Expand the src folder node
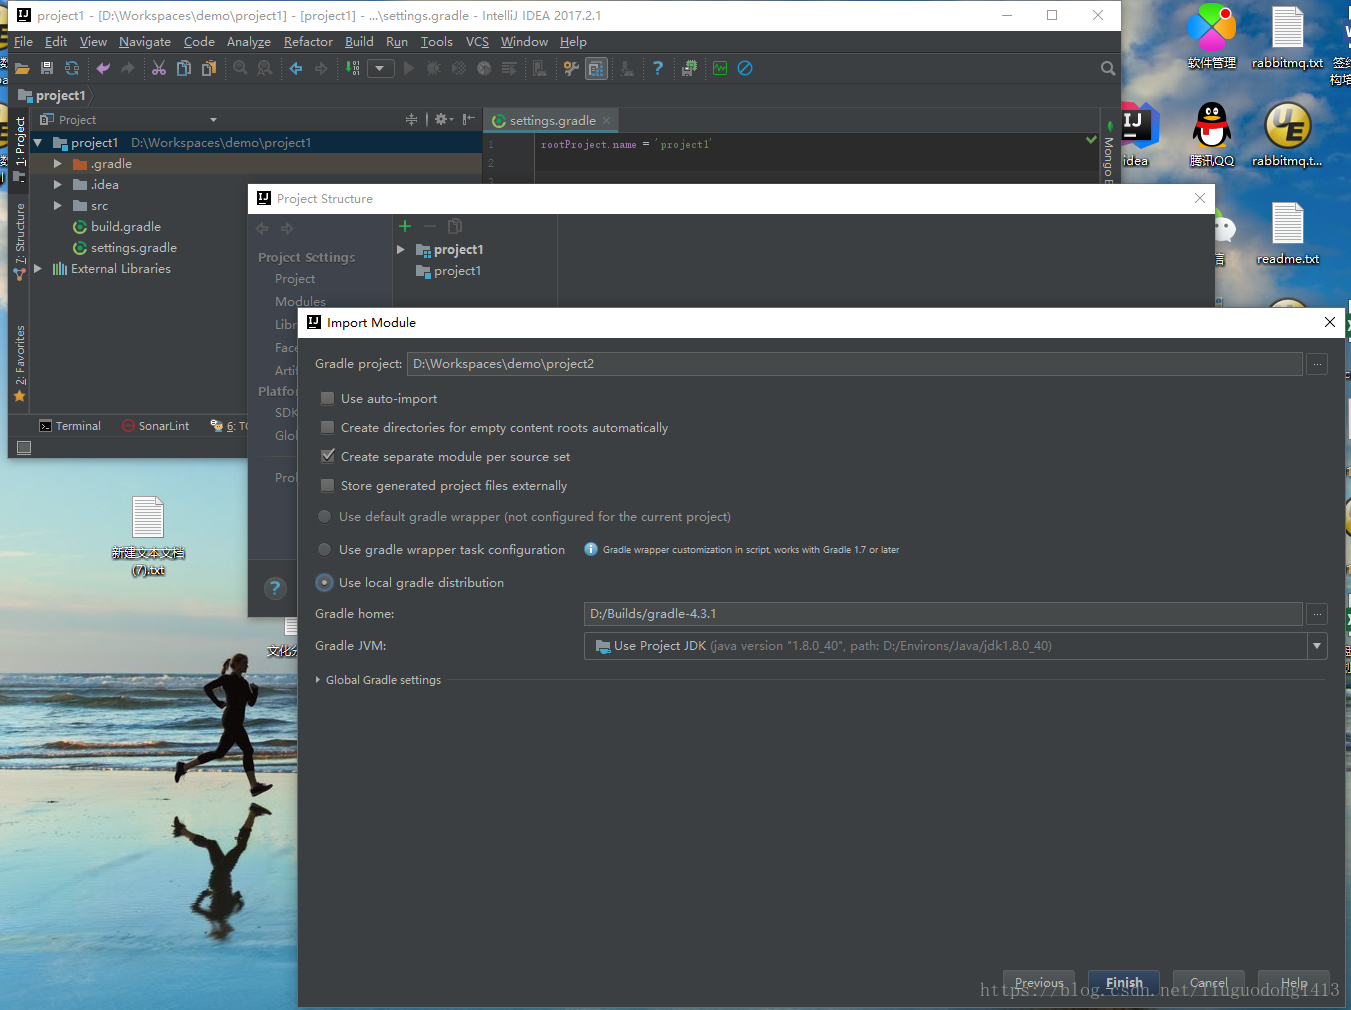The width and height of the screenshot is (1351, 1010). click(x=57, y=206)
